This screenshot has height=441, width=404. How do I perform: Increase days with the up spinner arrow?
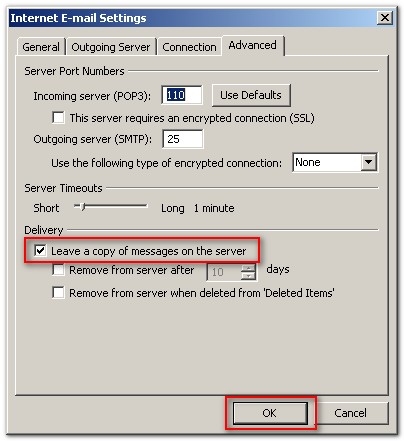tap(248, 268)
